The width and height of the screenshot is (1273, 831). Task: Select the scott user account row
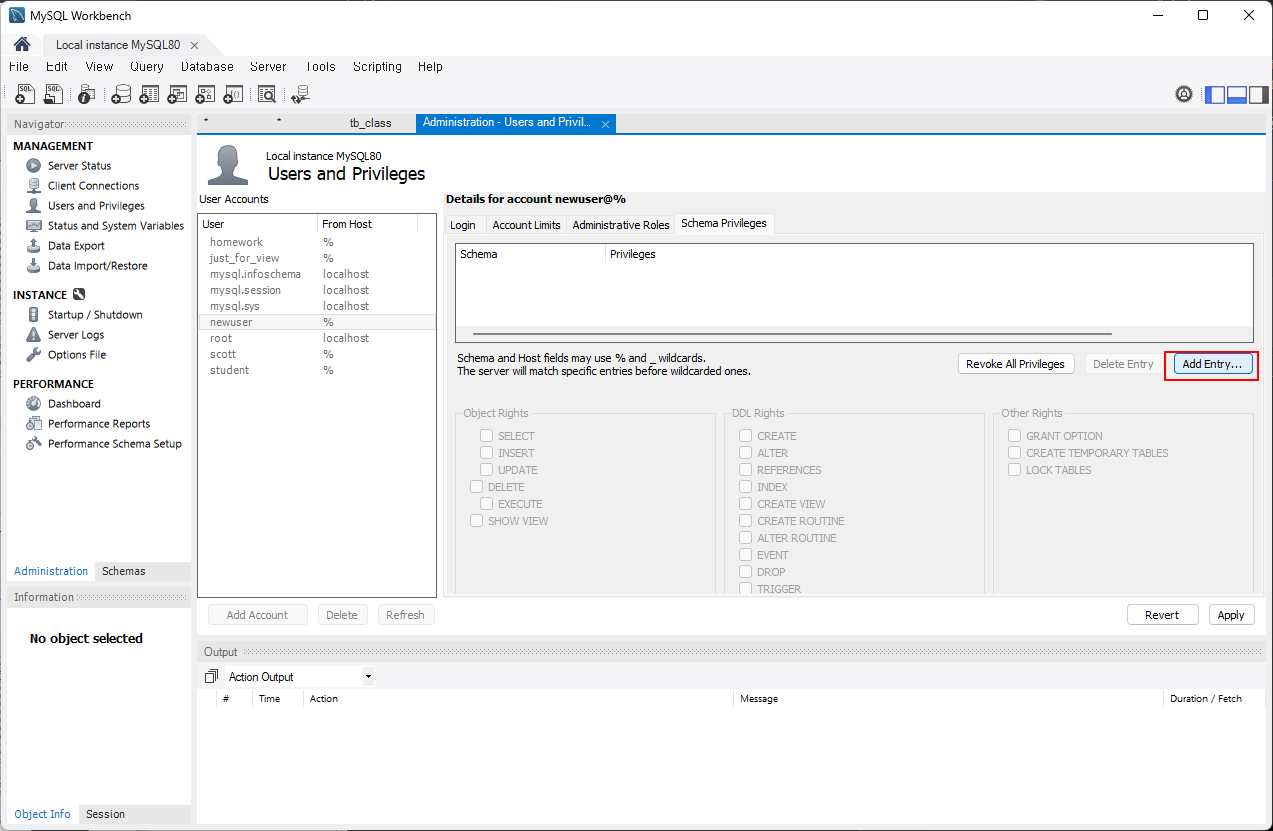317,354
